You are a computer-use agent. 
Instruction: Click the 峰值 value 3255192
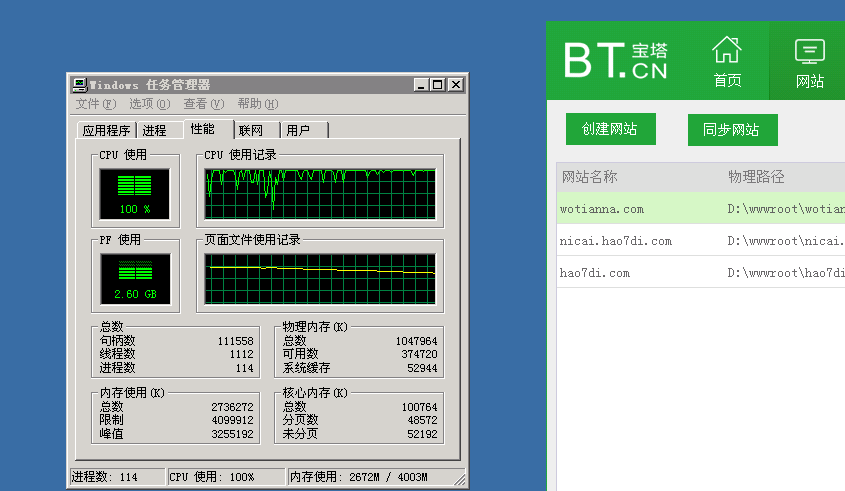tap(232, 434)
